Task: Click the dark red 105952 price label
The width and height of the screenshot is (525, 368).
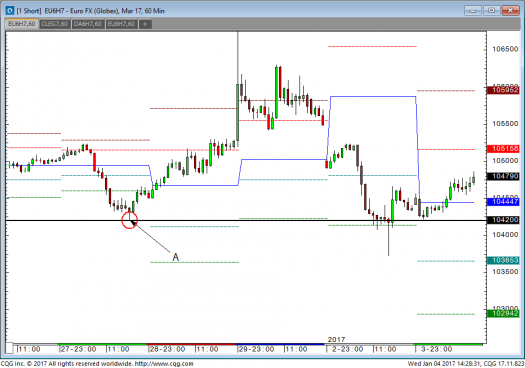Action: point(505,90)
